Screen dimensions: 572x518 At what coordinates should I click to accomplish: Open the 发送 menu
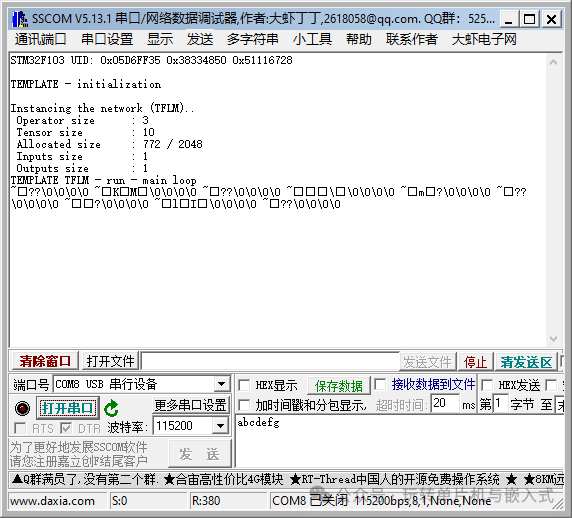tap(200, 39)
